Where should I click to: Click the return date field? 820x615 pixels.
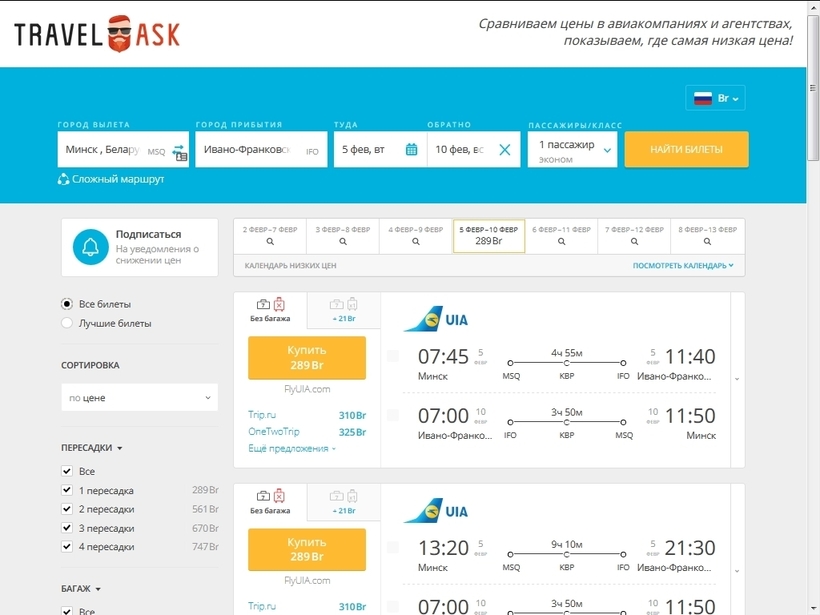click(474, 150)
